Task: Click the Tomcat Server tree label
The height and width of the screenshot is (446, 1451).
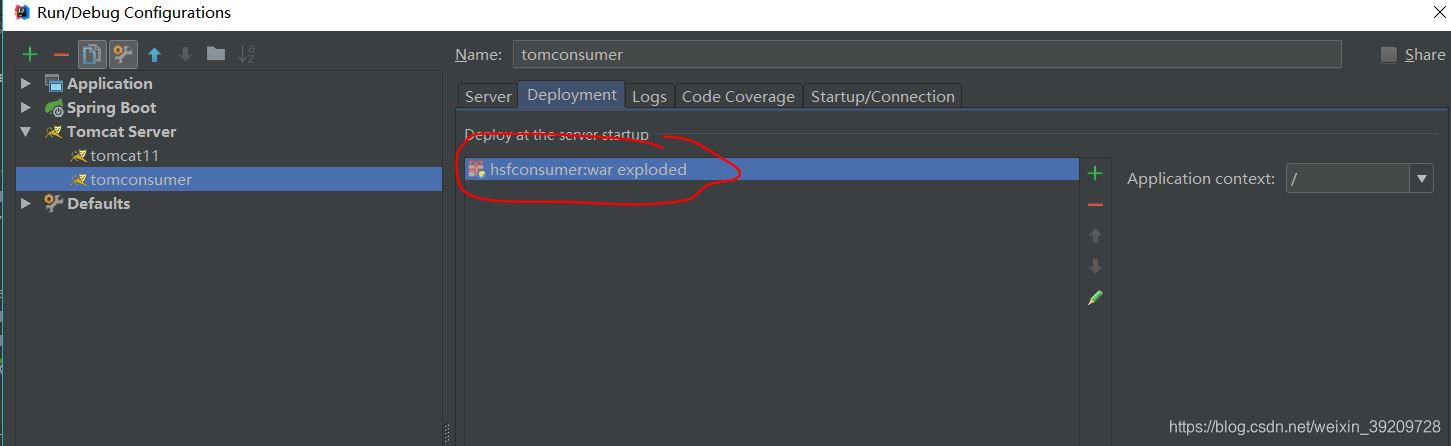Action: click(121, 132)
